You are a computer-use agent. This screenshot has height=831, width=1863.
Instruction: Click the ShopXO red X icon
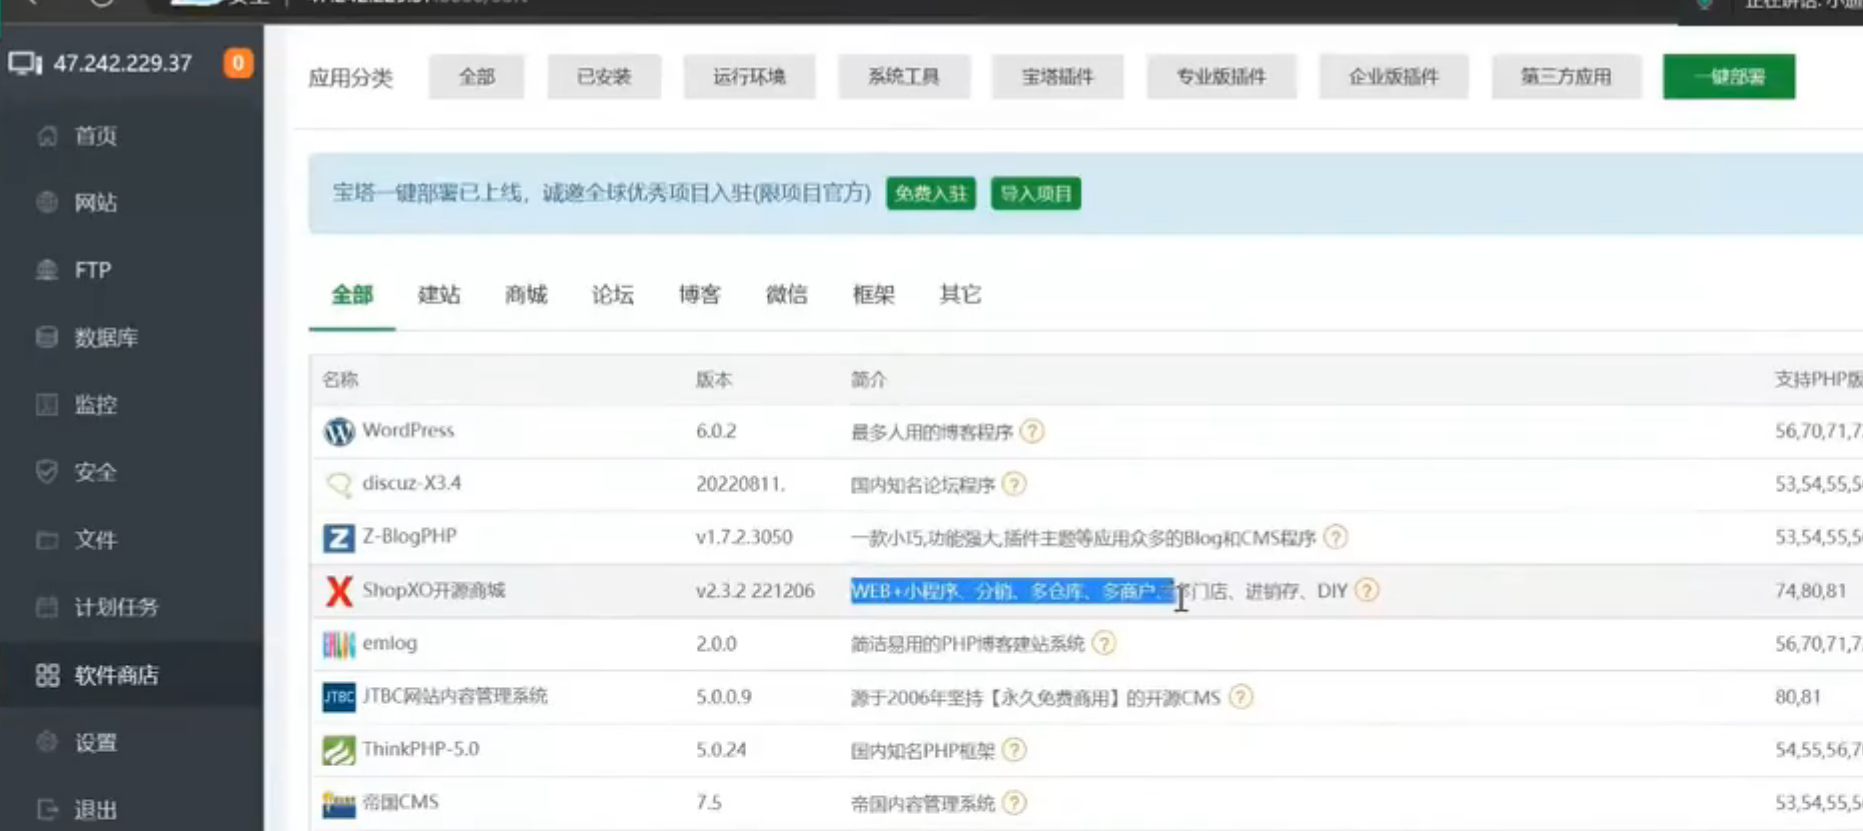coord(339,591)
